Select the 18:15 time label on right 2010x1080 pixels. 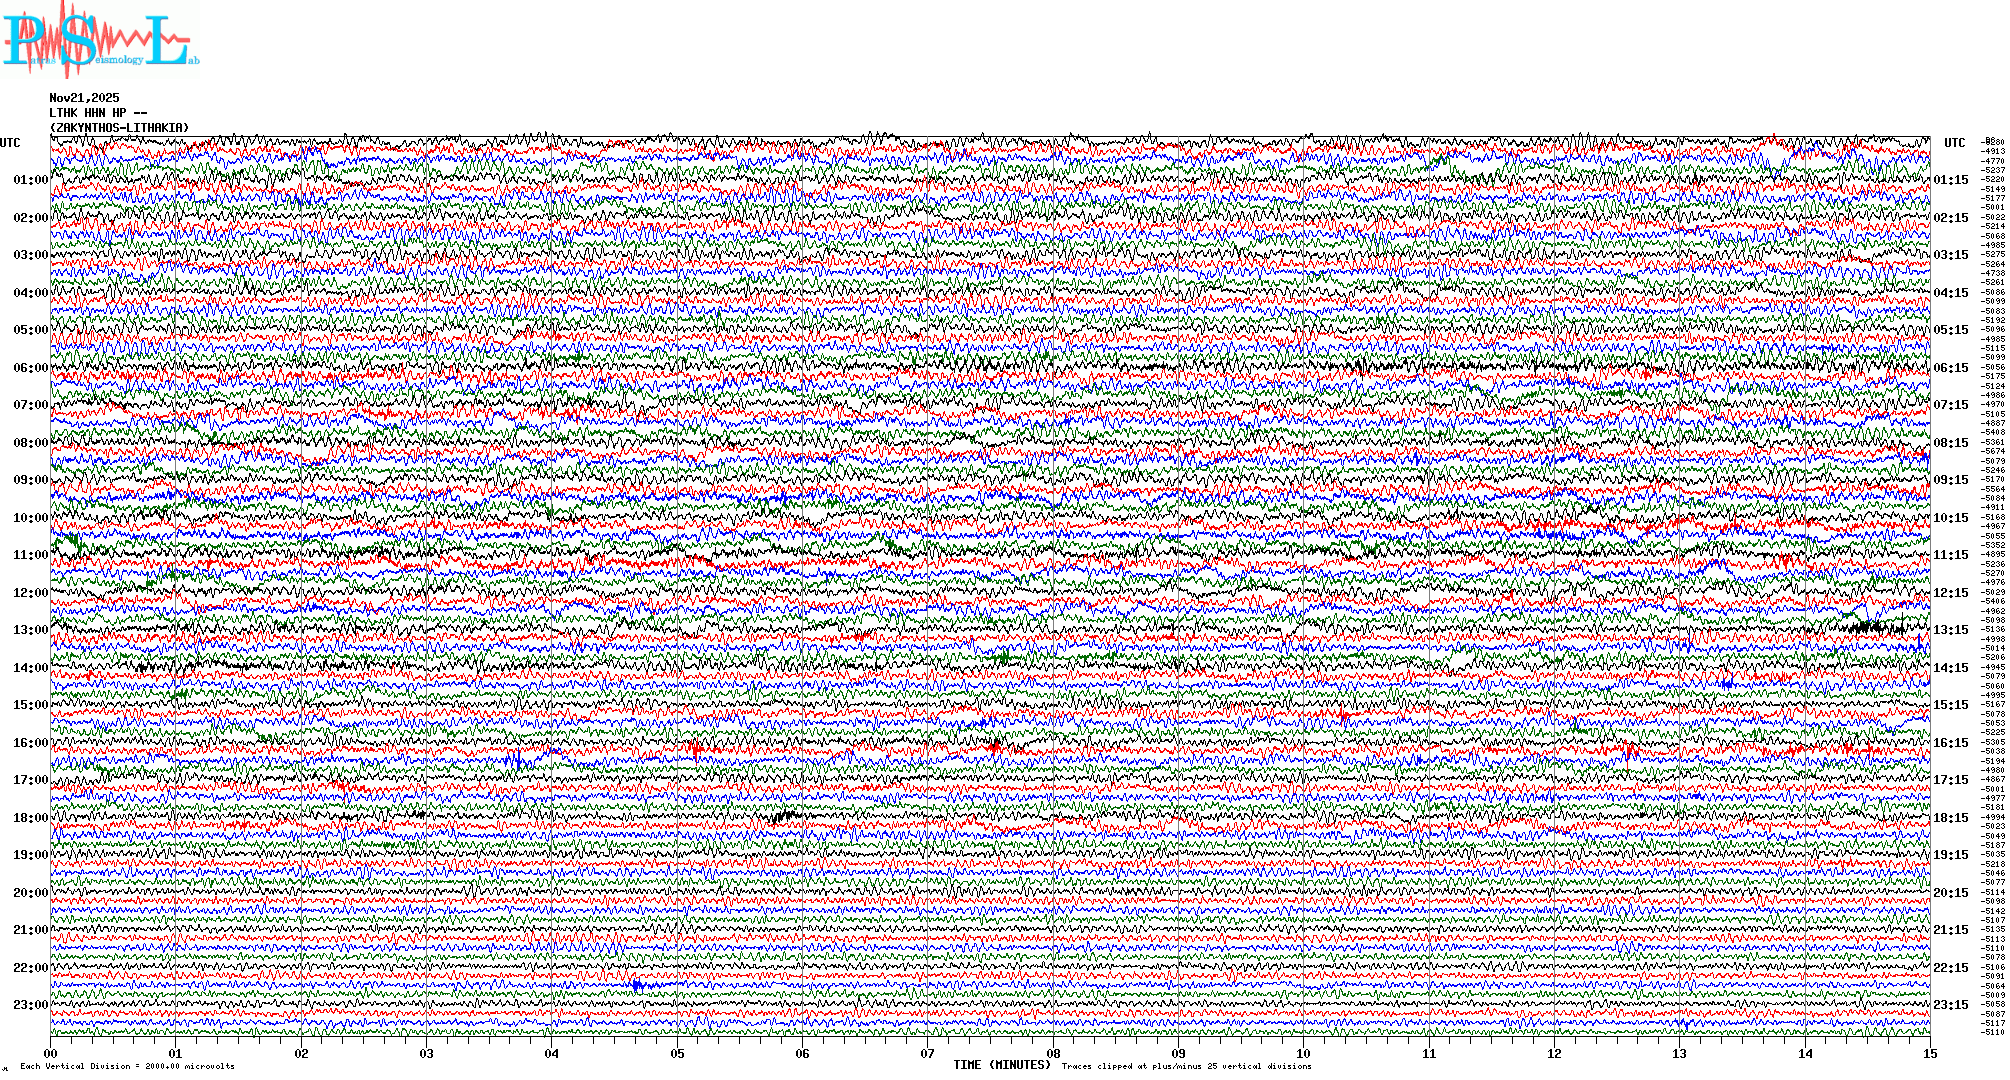[x=1950, y=818]
